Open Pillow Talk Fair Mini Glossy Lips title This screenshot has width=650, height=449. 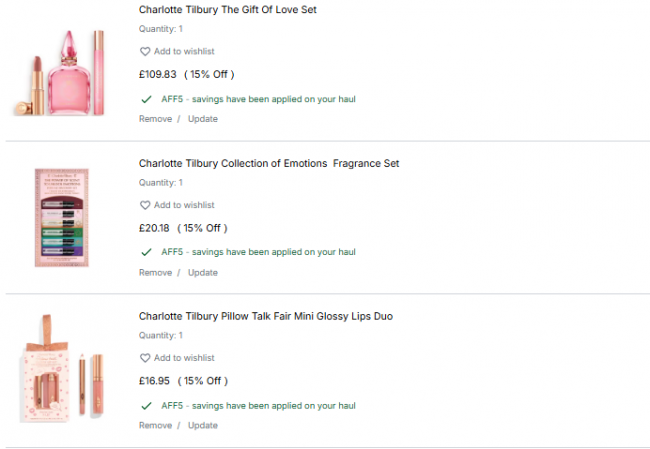[x=266, y=316]
